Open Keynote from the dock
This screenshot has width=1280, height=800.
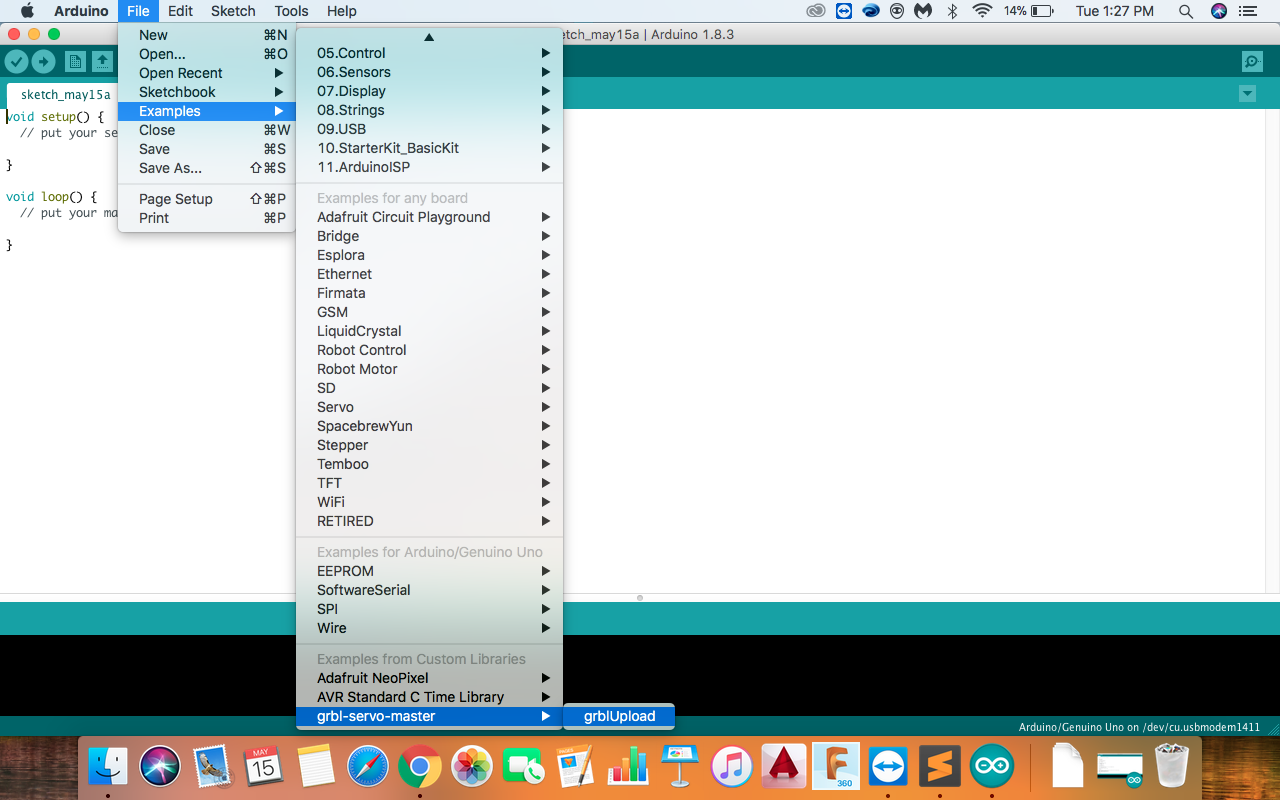680,768
